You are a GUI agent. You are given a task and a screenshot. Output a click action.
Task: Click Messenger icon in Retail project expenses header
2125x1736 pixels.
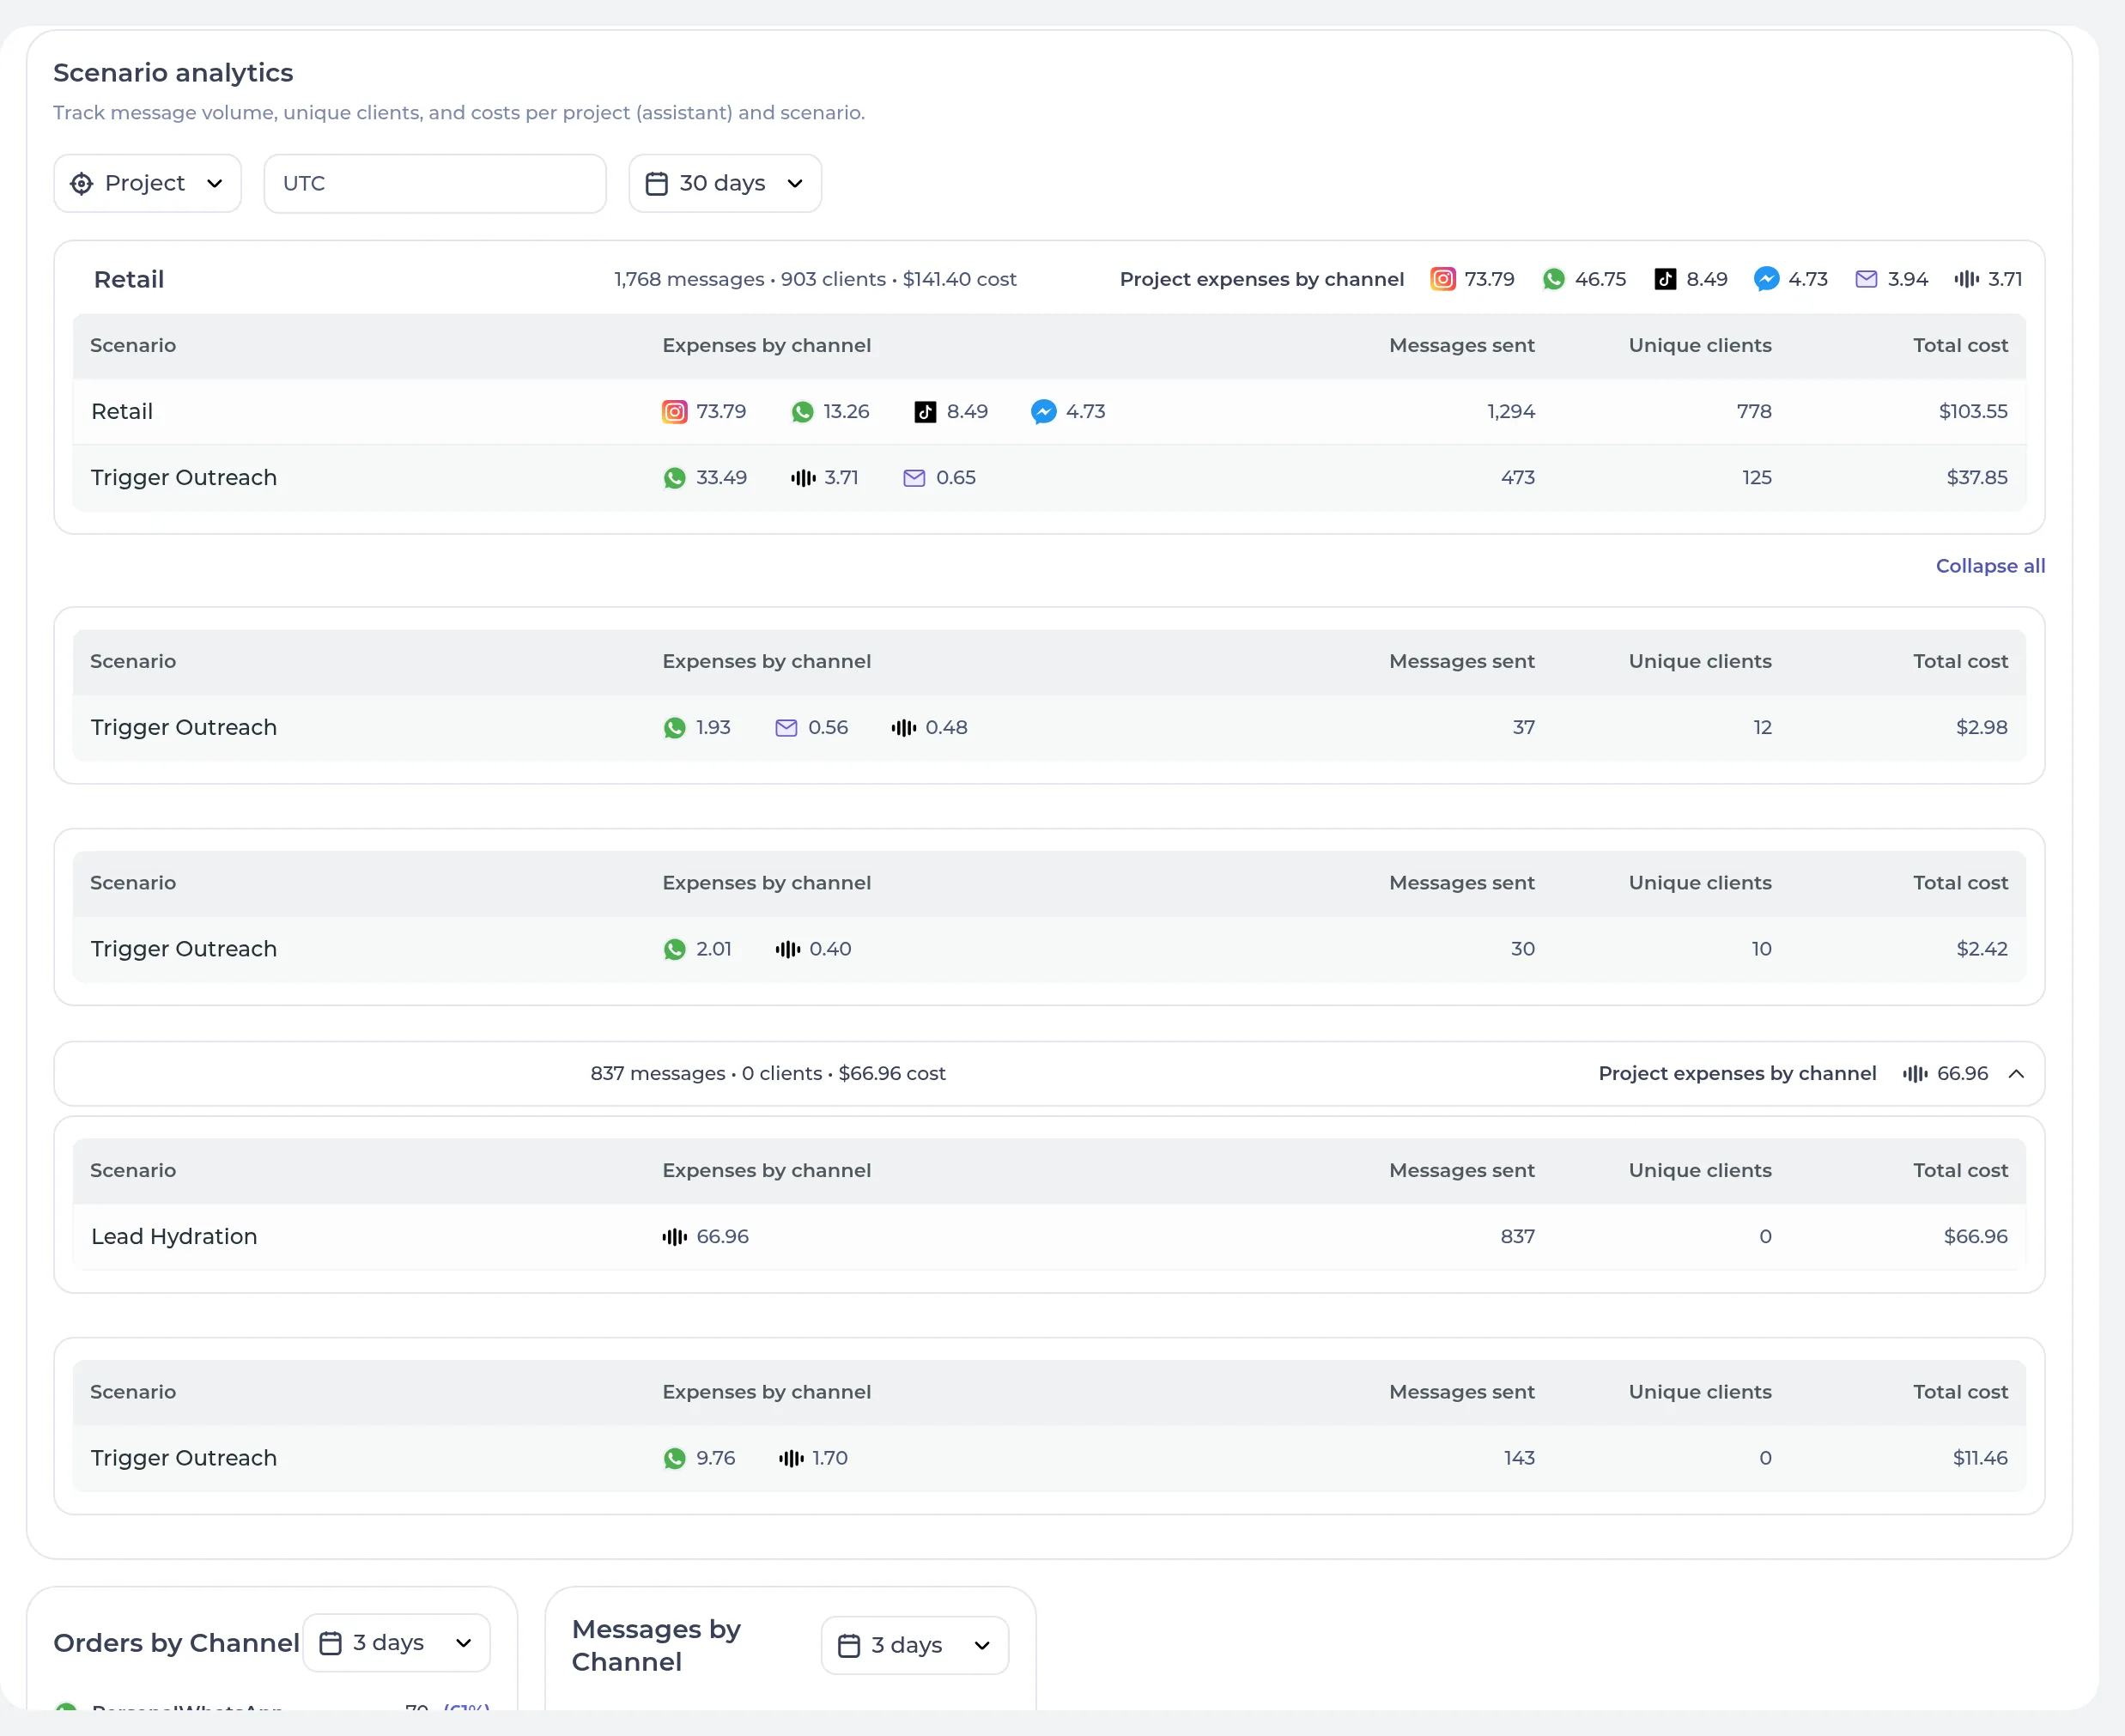click(x=1766, y=279)
